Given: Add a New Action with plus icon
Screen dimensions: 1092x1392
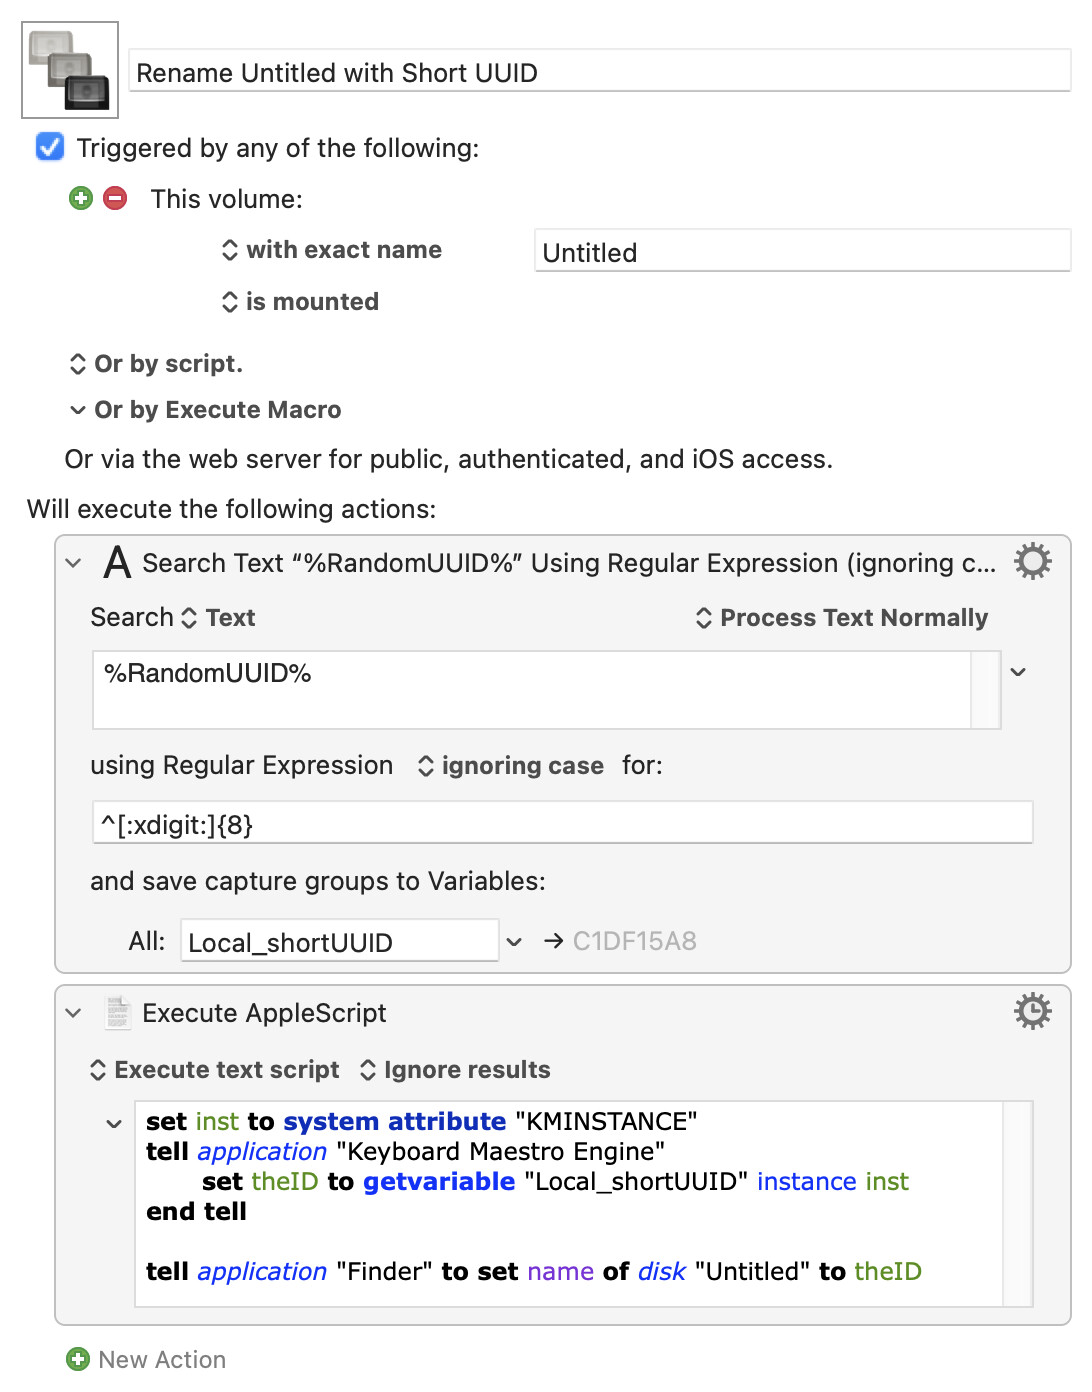Looking at the screenshot, I should pos(78,1359).
